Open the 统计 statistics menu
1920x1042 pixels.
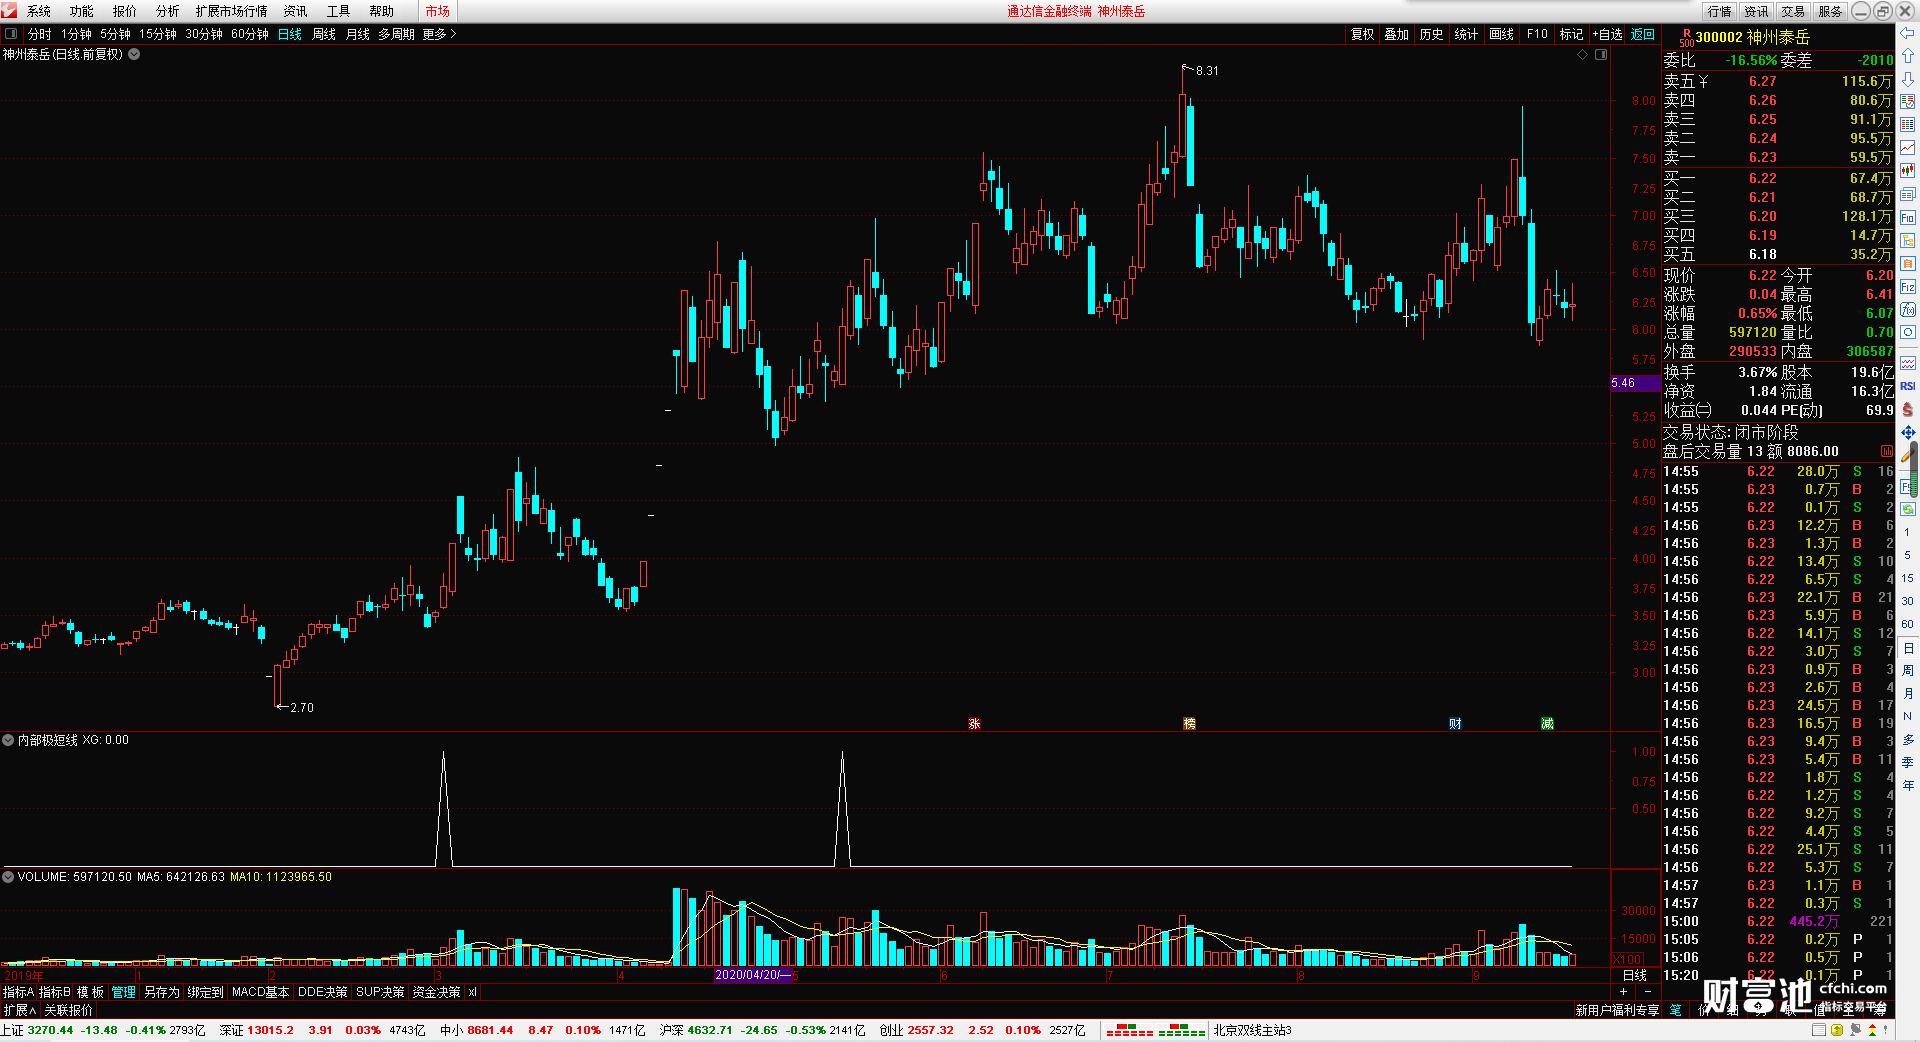coord(1466,34)
